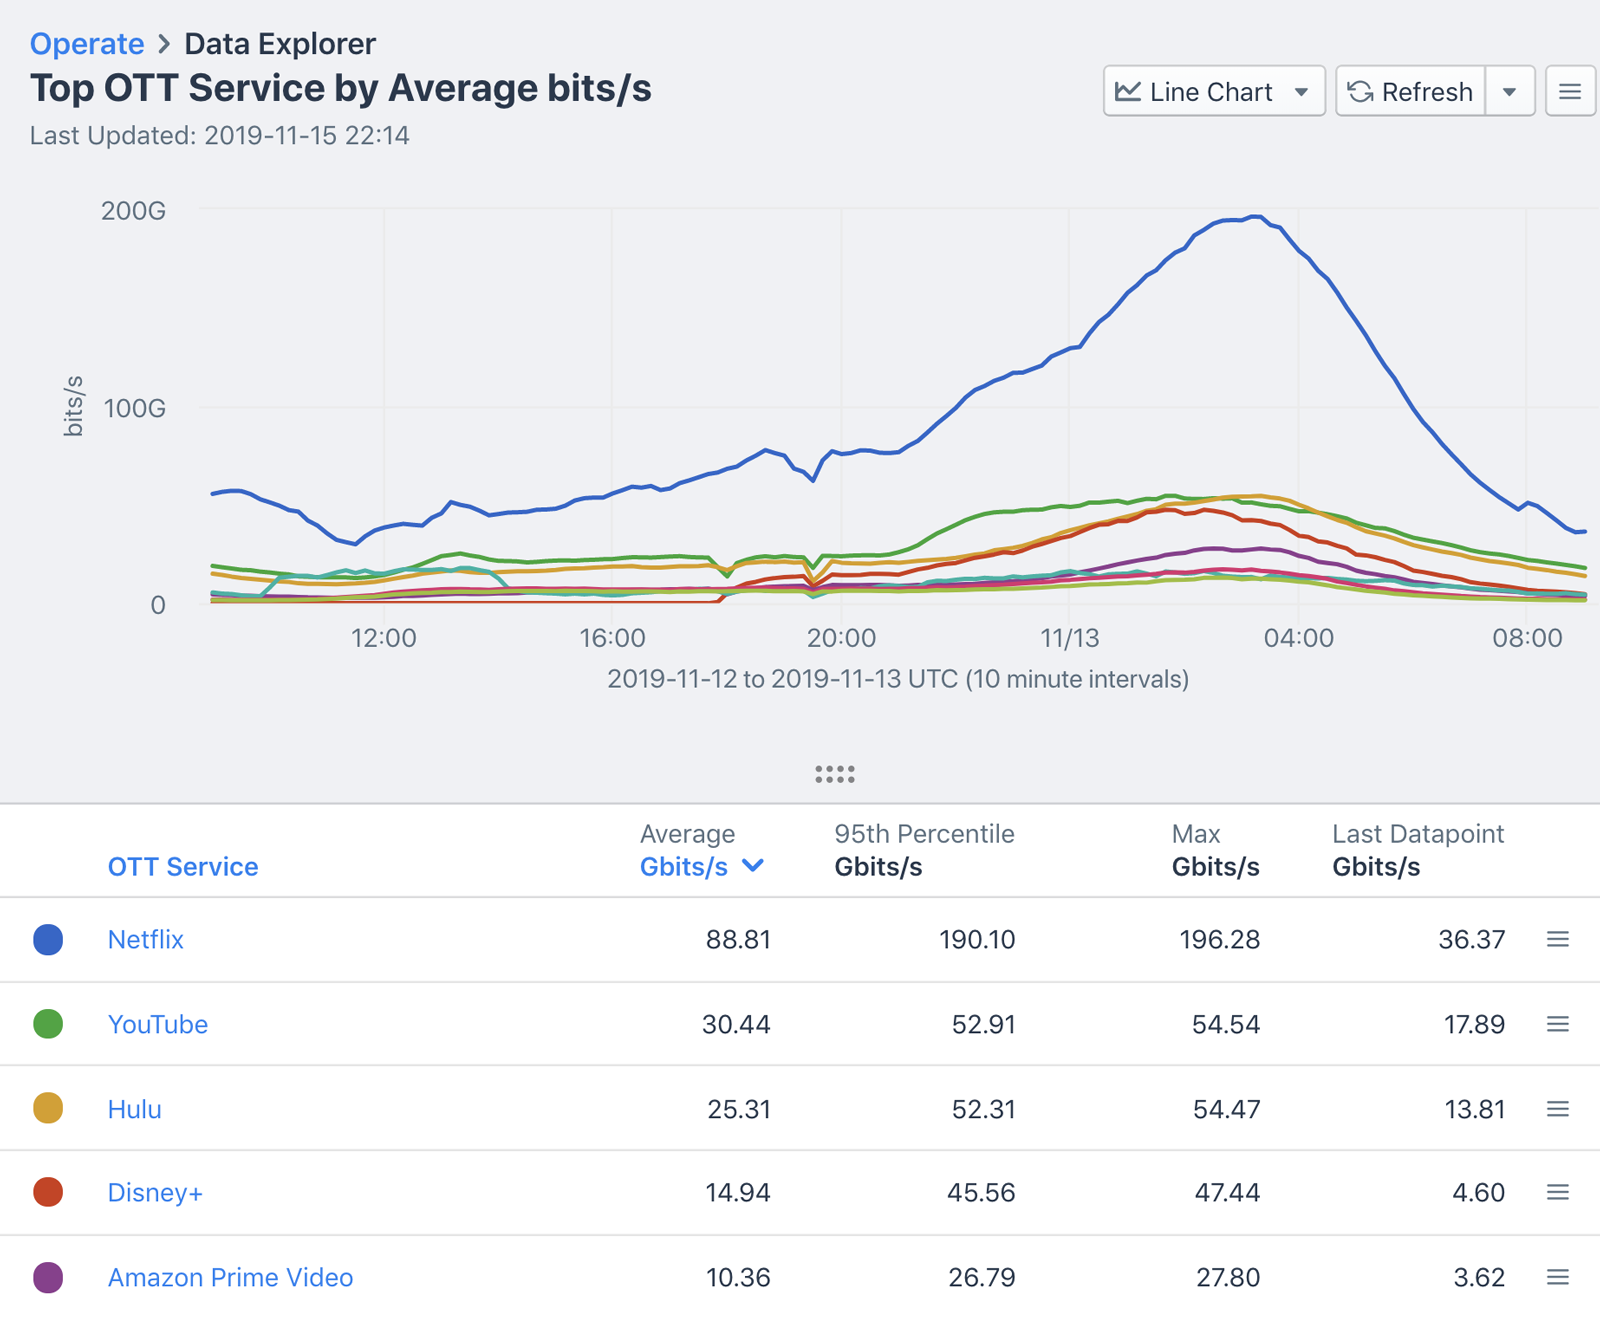Select Amazon Prime Video max 27.80

(x=1228, y=1277)
